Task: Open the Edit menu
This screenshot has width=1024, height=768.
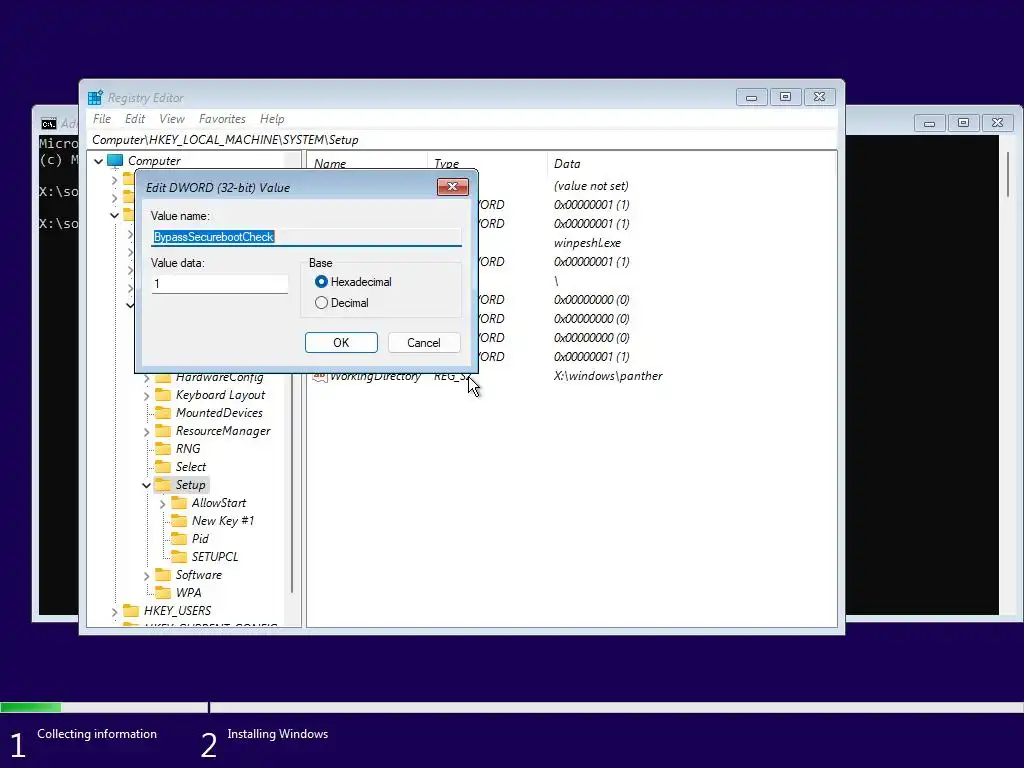Action: click(x=135, y=119)
